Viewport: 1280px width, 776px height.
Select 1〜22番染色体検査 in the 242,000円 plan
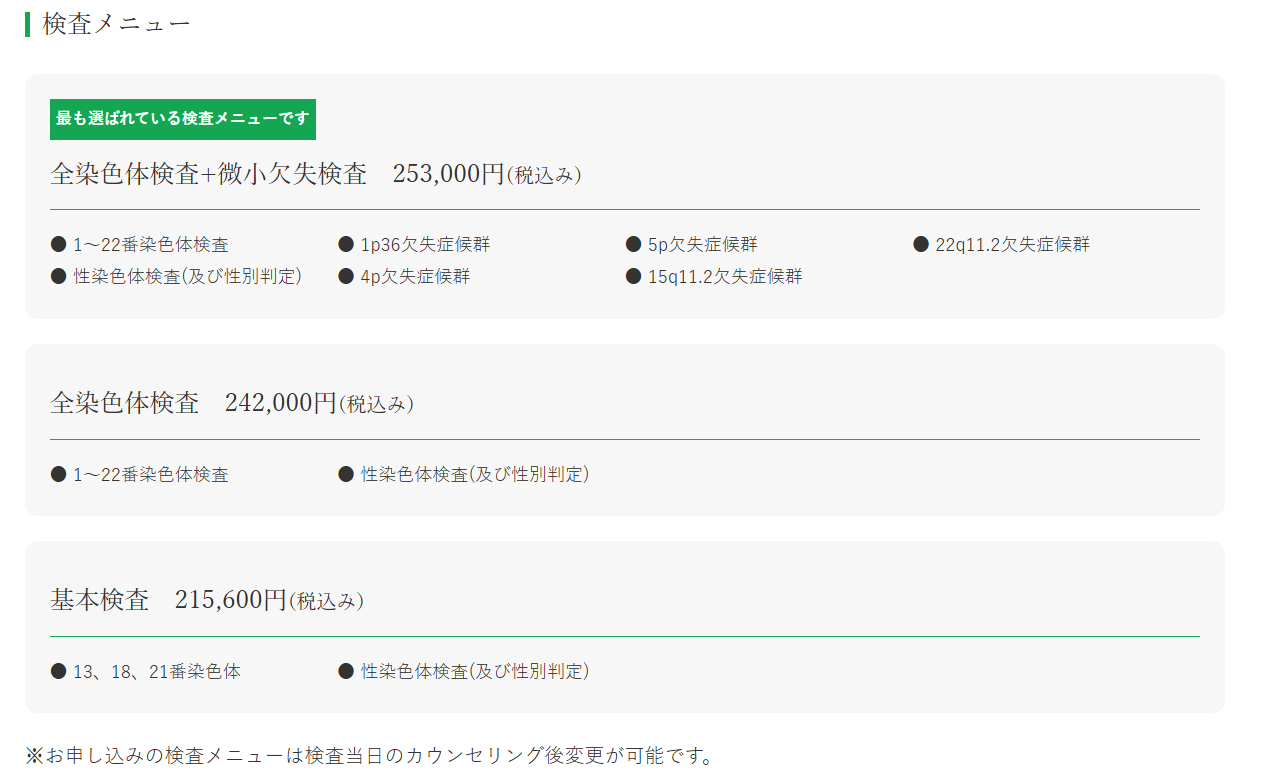[150, 475]
